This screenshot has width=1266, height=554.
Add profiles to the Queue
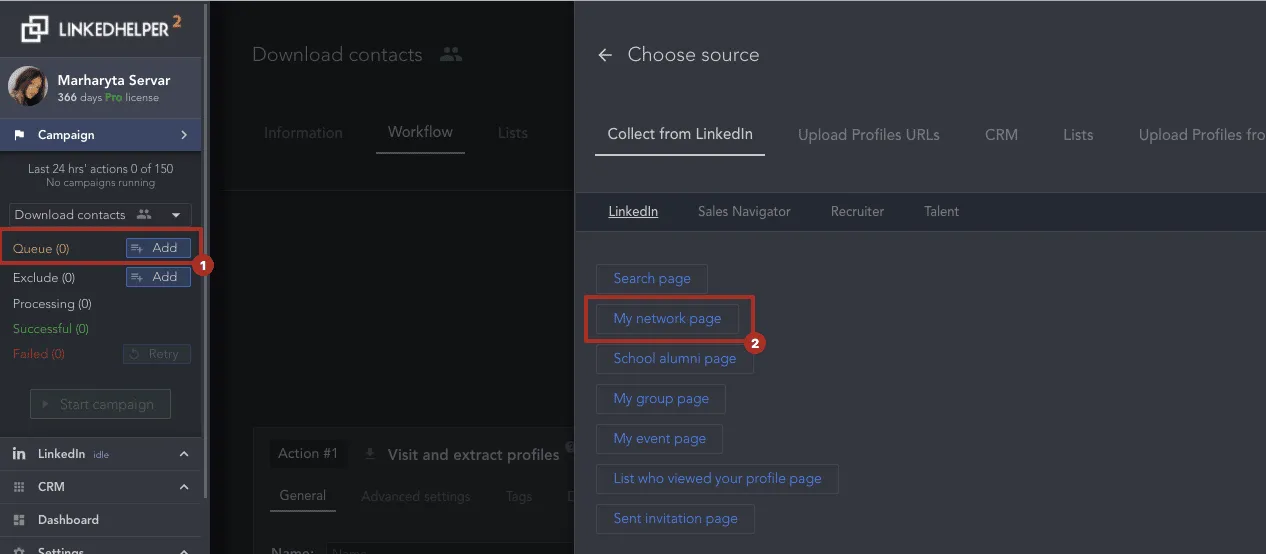coord(158,248)
